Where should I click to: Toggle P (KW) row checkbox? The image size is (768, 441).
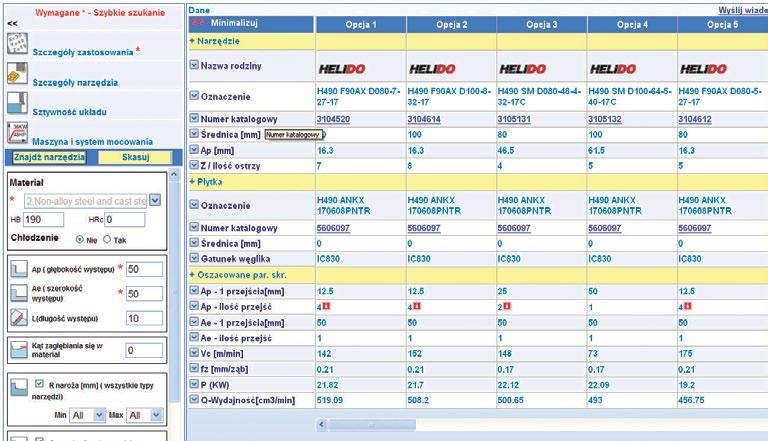click(x=194, y=384)
